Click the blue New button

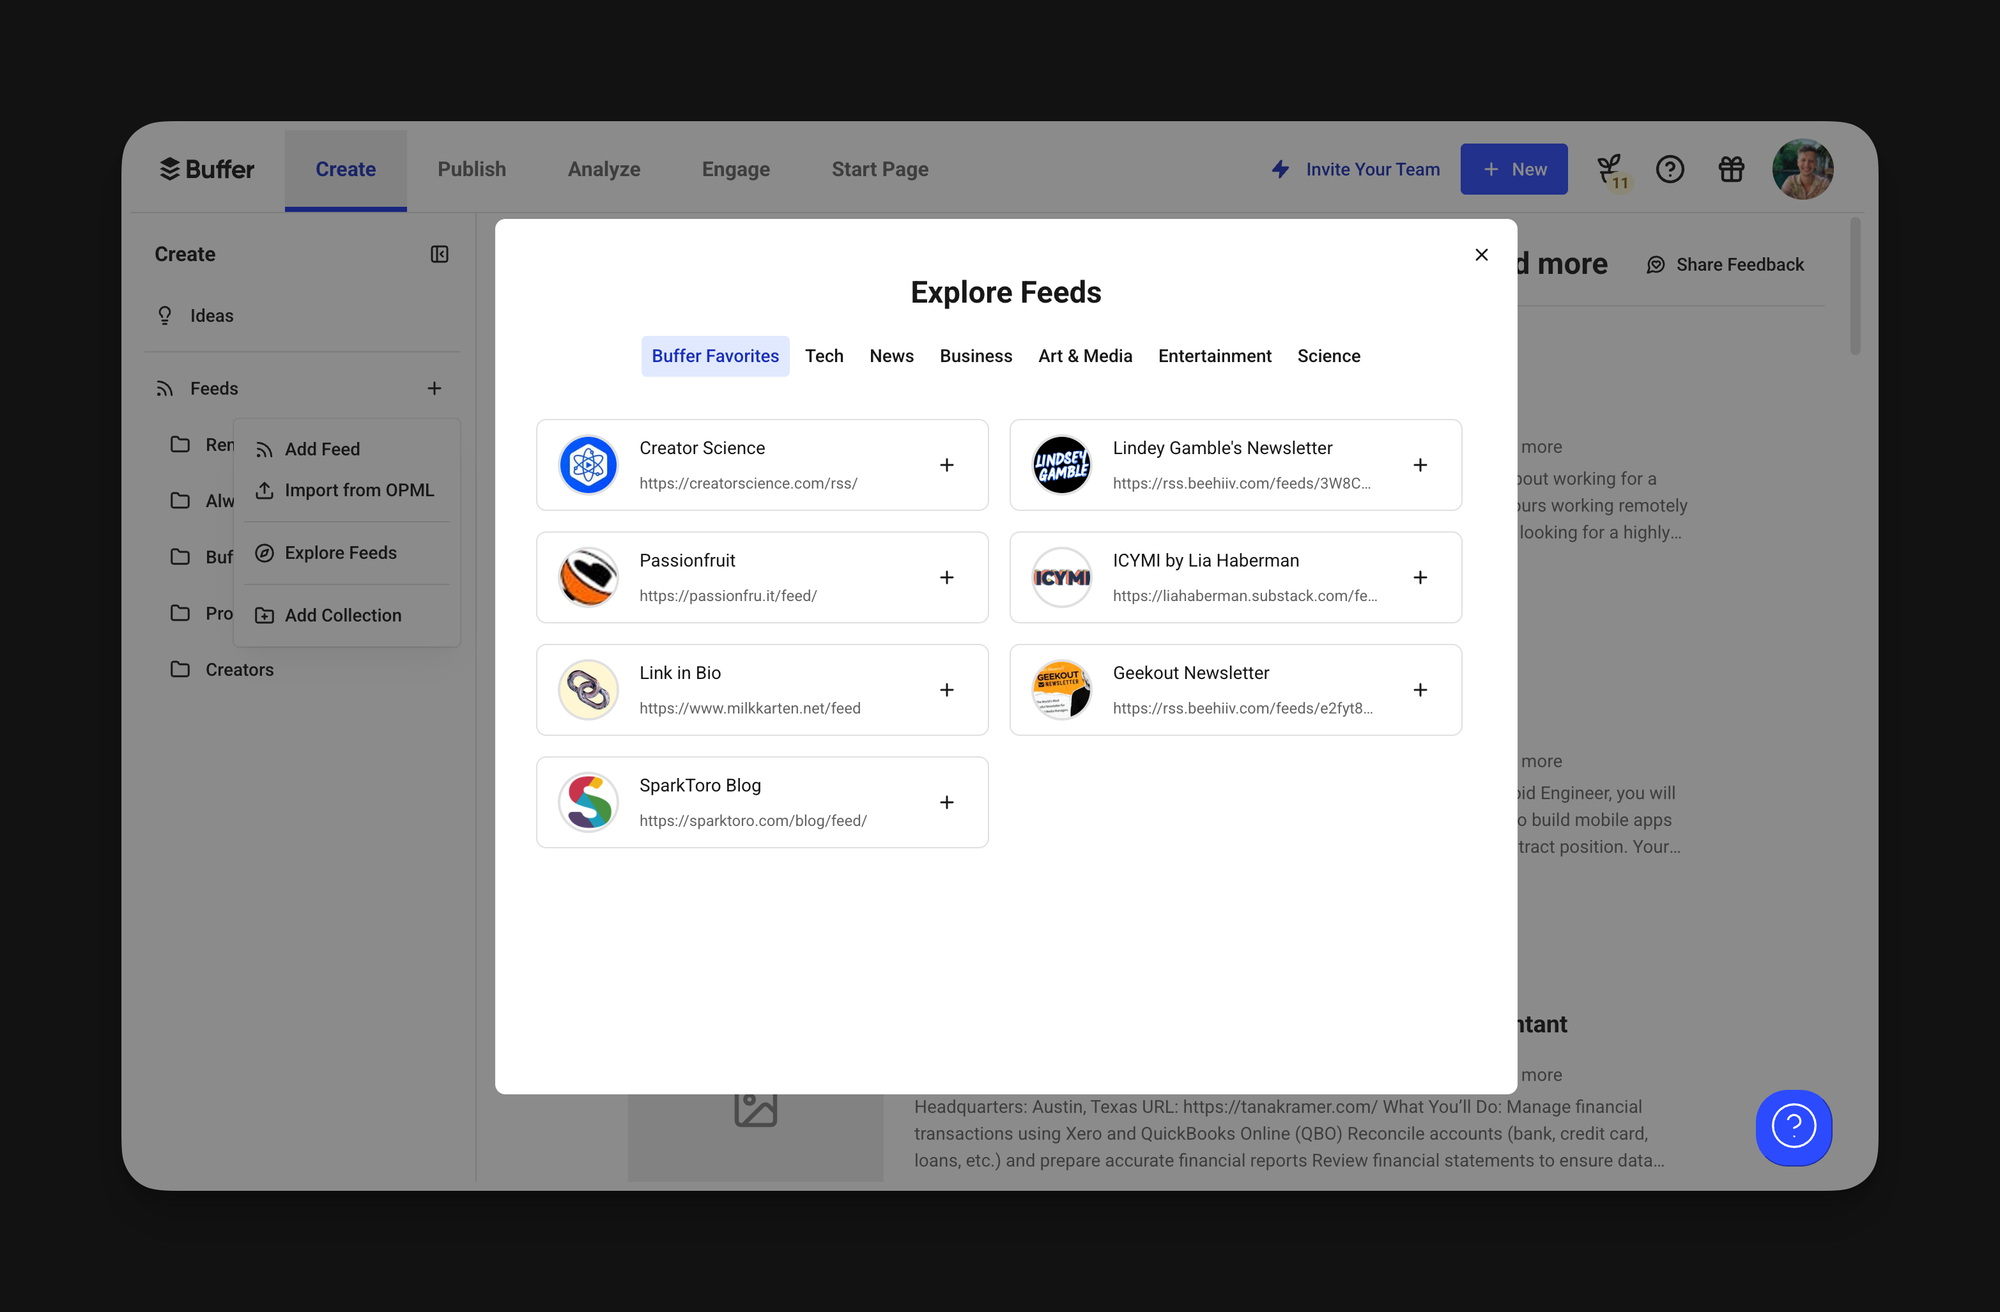pyautogui.click(x=1513, y=169)
